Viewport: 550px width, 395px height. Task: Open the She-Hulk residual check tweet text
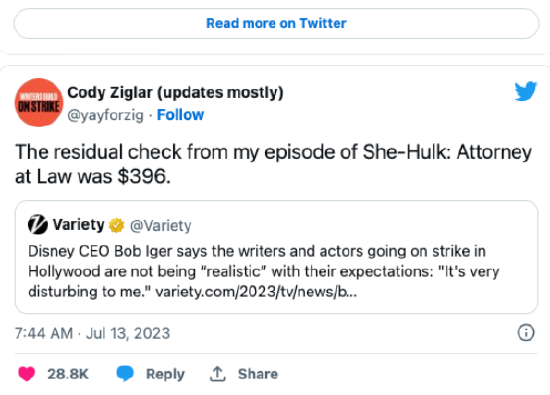pos(274,164)
